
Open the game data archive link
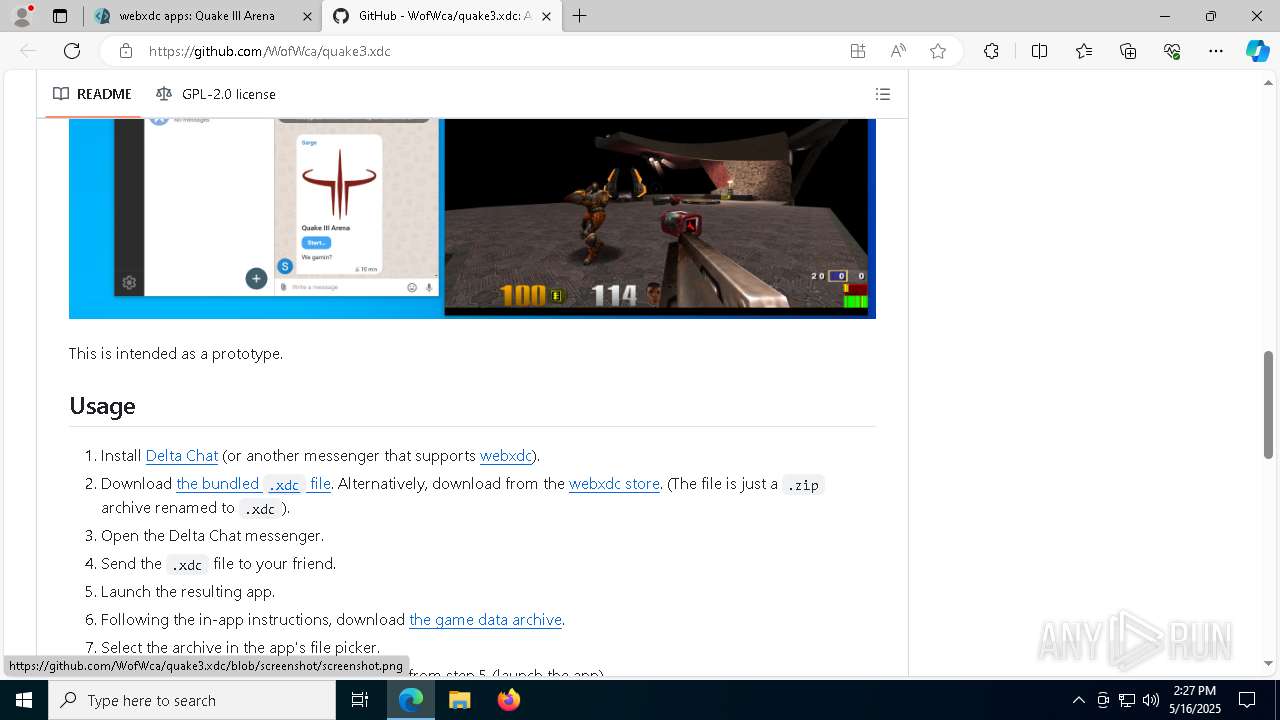coord(485,620)
